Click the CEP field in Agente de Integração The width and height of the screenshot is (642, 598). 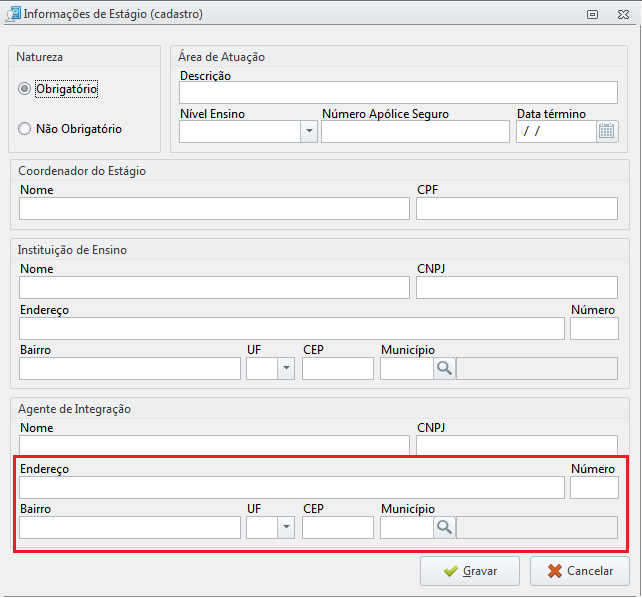[x=338, y=527]
